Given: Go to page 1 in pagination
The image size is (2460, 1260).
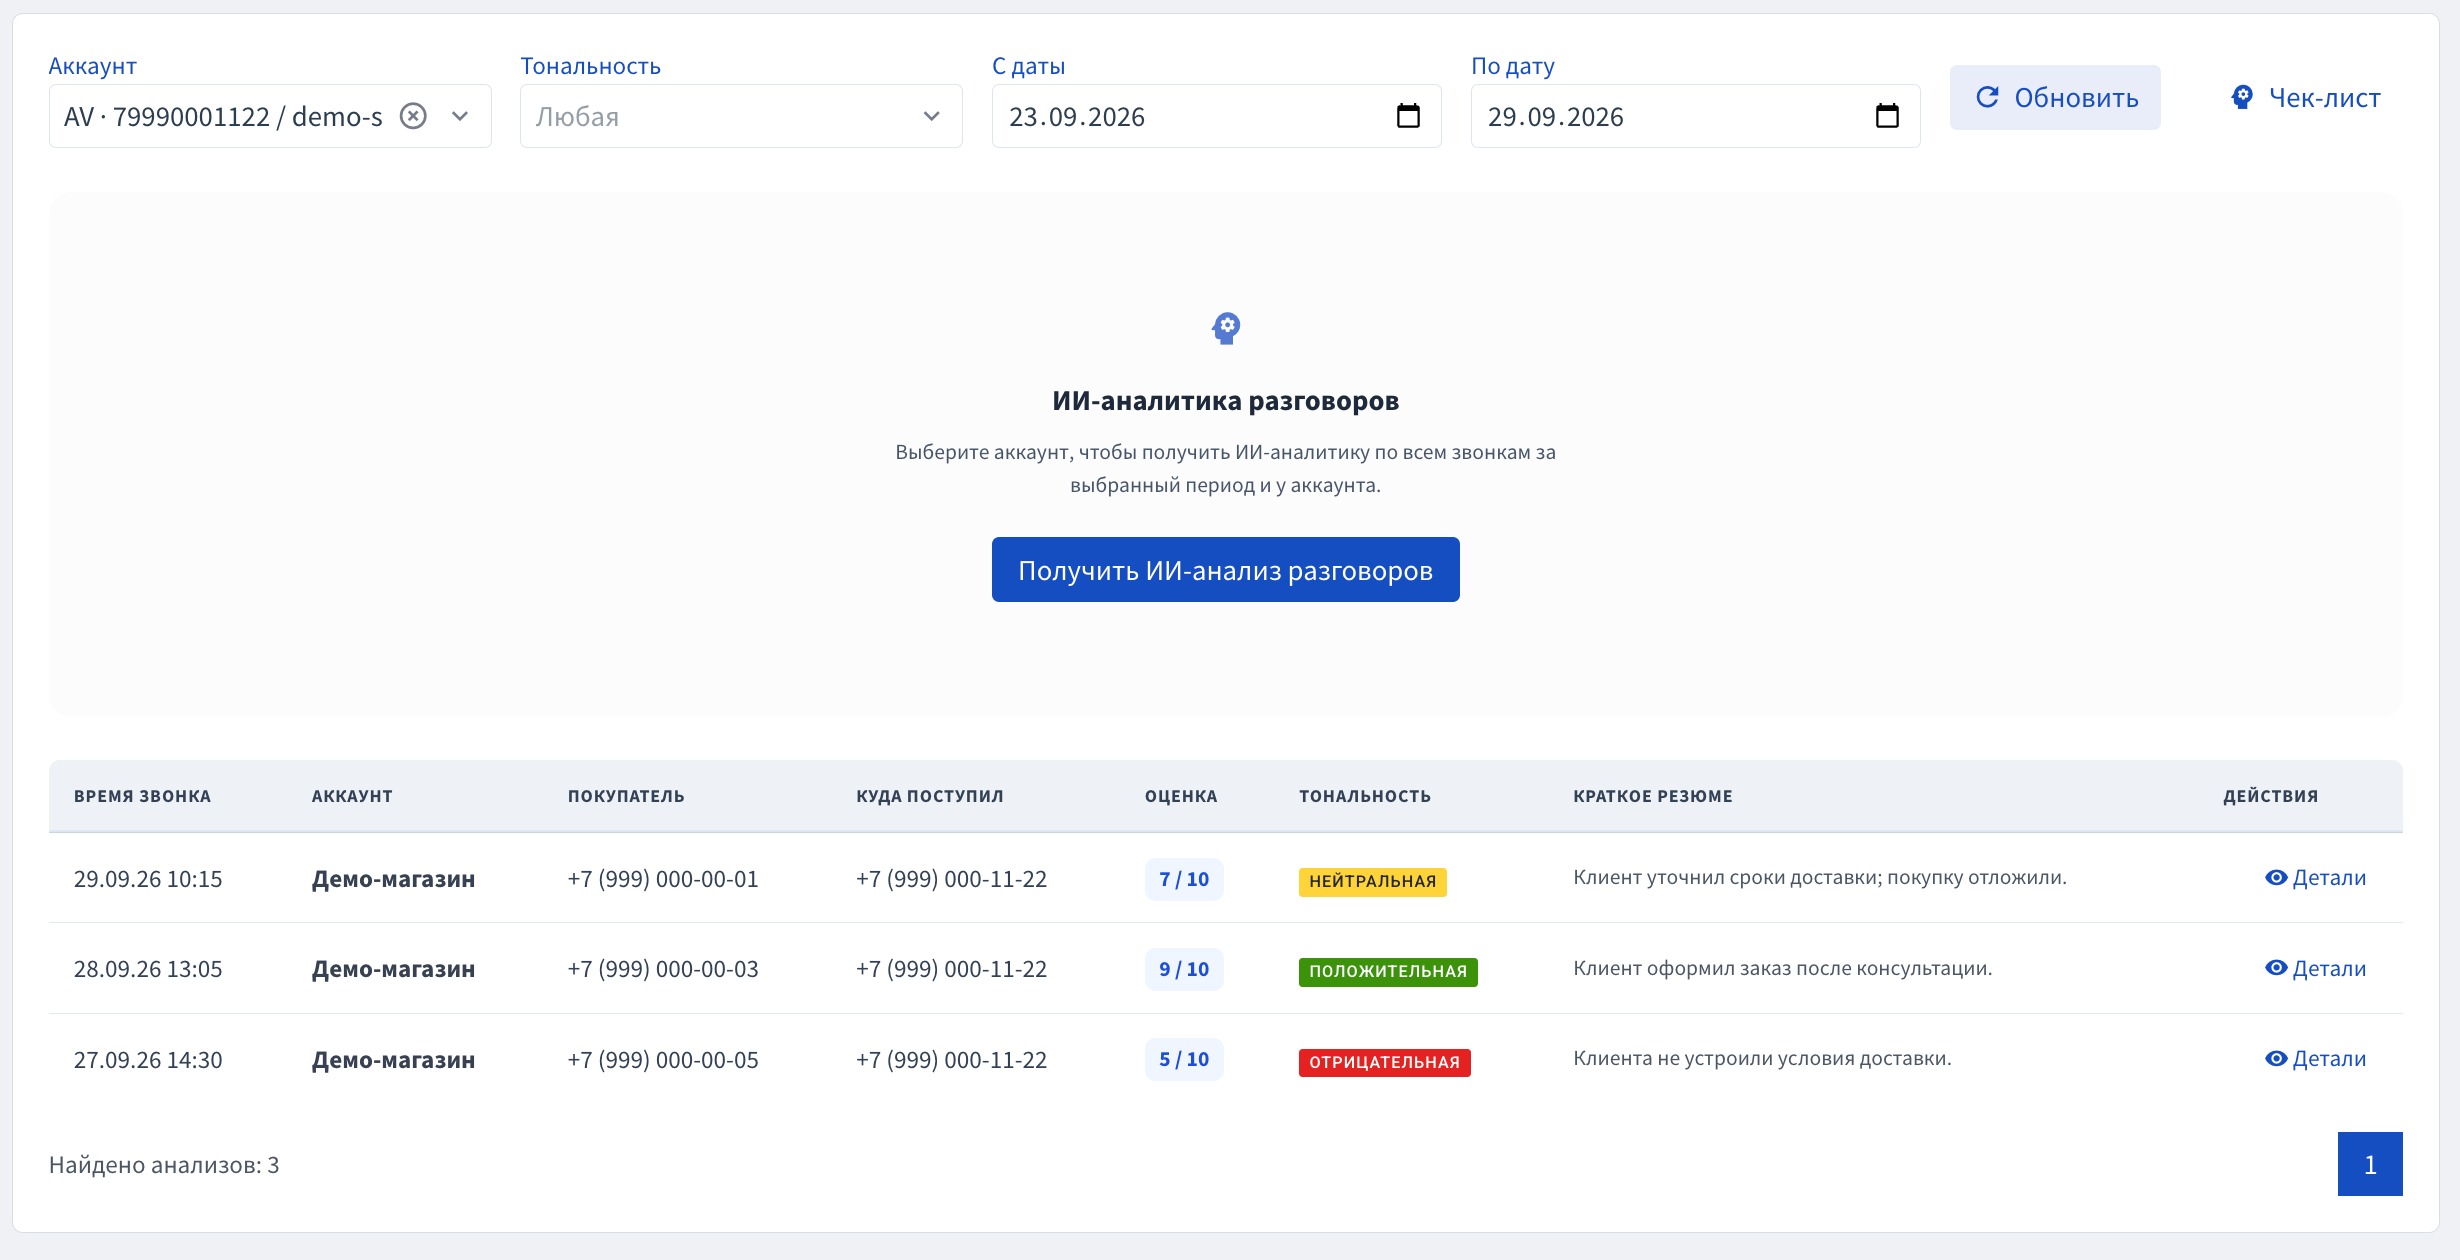Looking at the screenshot, I should pyautogui.click(x=2370, y=1164).
